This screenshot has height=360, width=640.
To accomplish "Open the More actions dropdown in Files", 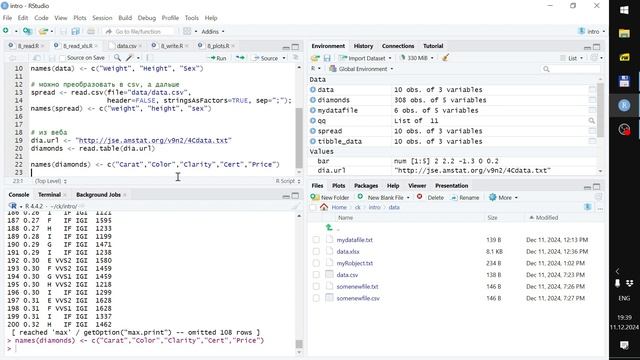I will 503,197.
